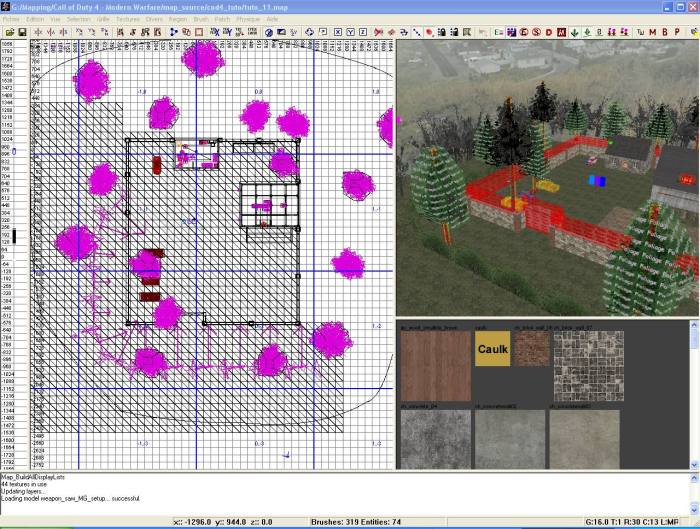The image size is (700, 529).
Task: Click texture browser scroll-up arrow
Action: (694, 325)
